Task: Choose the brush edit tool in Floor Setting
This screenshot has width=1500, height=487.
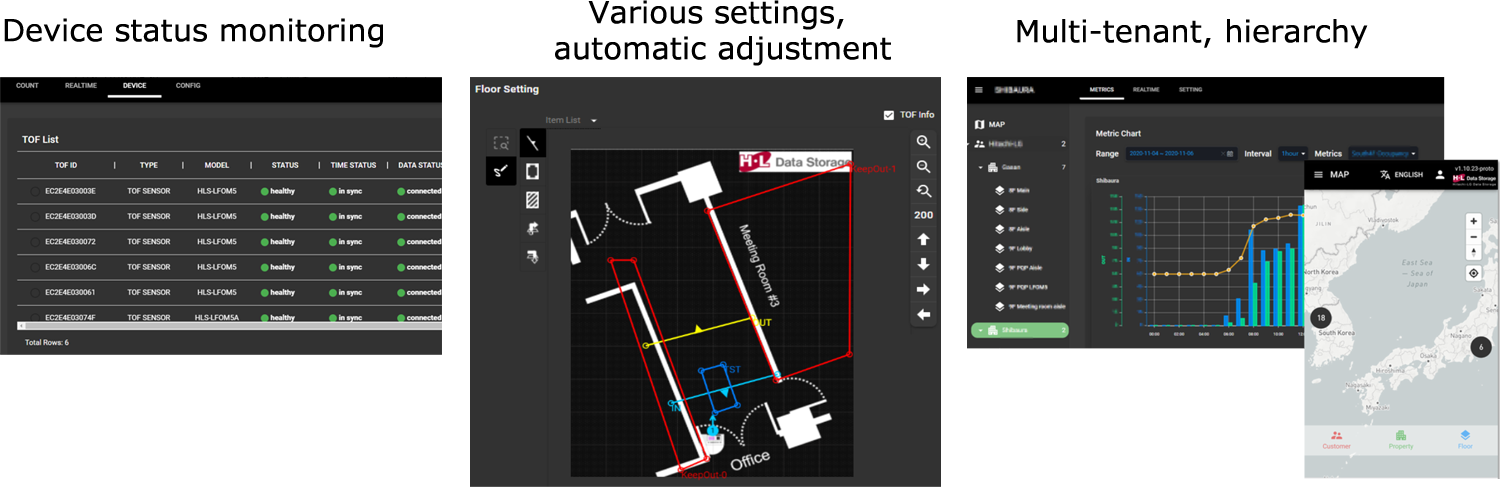Action: click(x=502, y=172)
